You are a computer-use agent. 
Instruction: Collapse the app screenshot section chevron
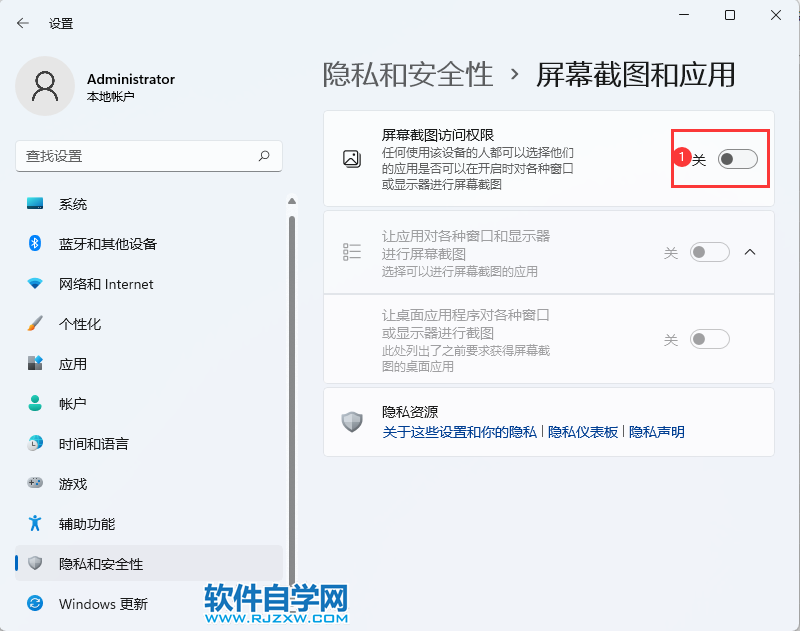[x=751, y=253]
